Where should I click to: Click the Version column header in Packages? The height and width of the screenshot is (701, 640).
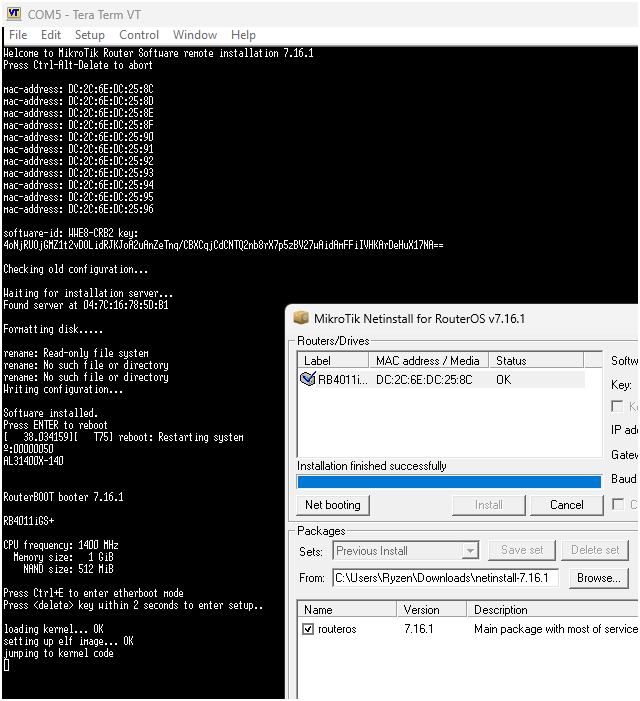click(432, 610)
